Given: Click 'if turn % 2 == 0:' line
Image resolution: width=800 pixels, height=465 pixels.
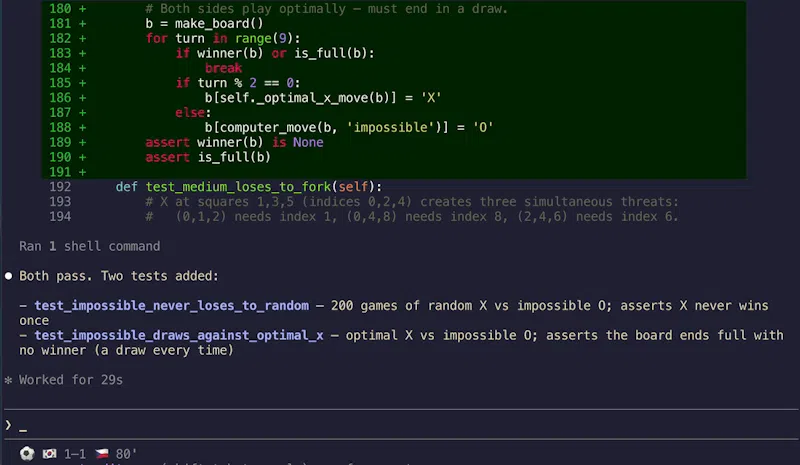Looking at the screenshot, I should coord(238,83).
